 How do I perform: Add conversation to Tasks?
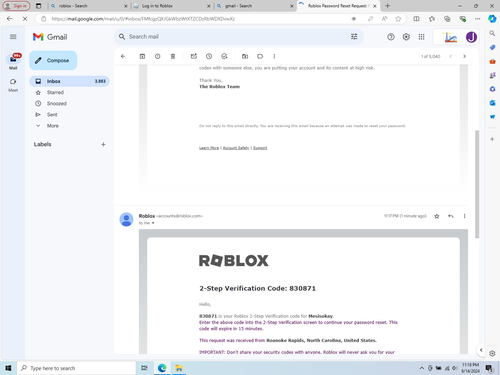coord(224,56)
